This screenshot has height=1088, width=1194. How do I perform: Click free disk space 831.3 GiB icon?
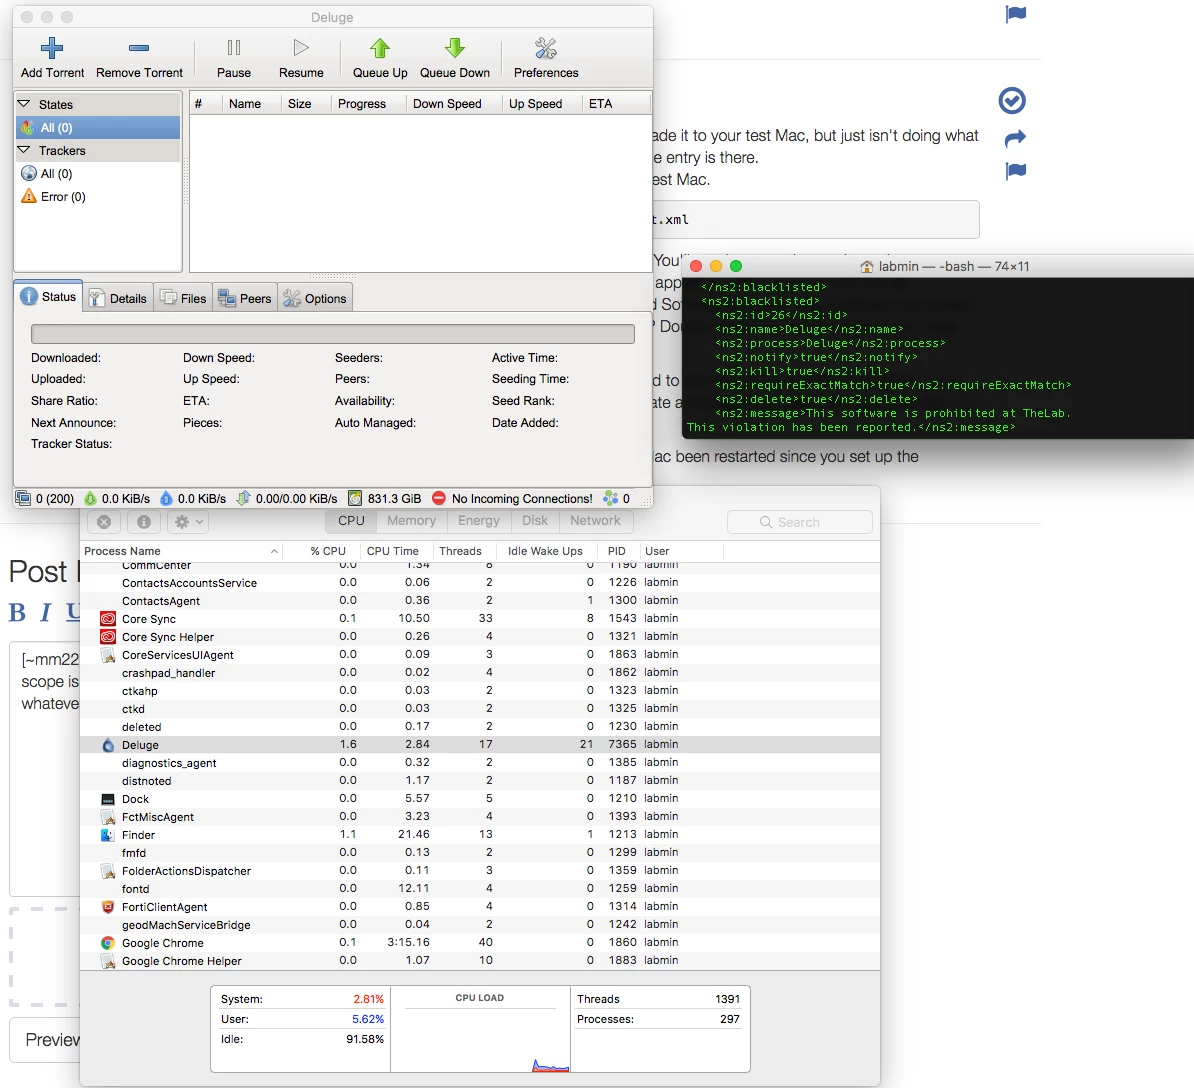pos(355,499)
